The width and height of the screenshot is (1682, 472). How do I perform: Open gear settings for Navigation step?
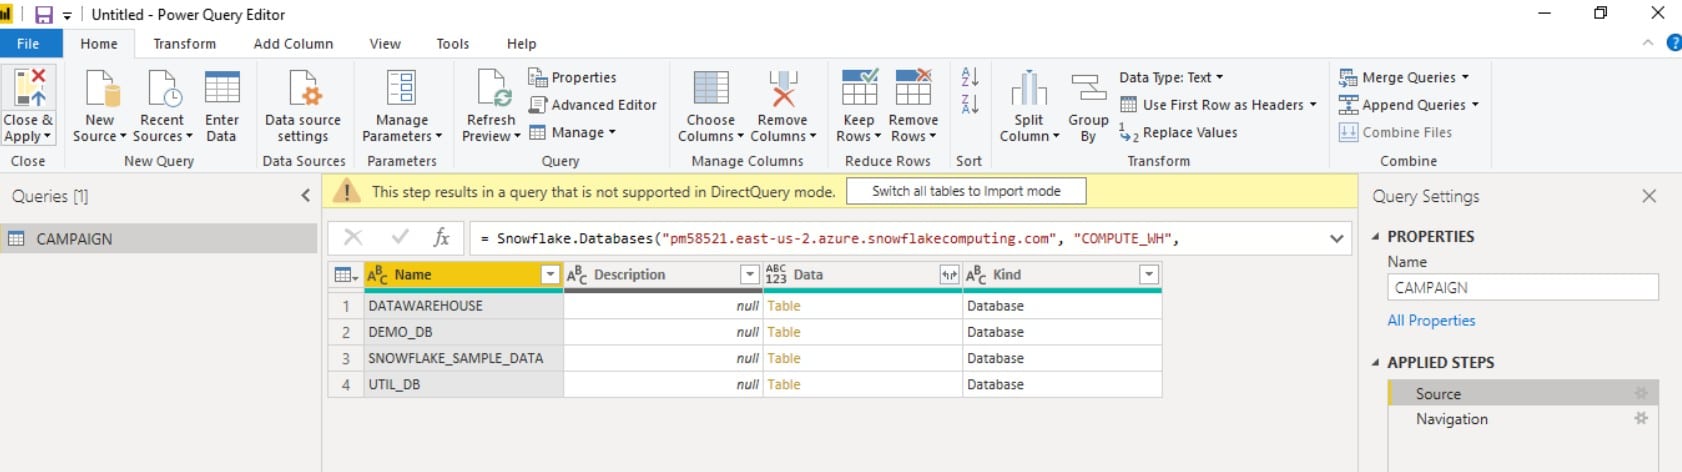[x=1640, y=418]
